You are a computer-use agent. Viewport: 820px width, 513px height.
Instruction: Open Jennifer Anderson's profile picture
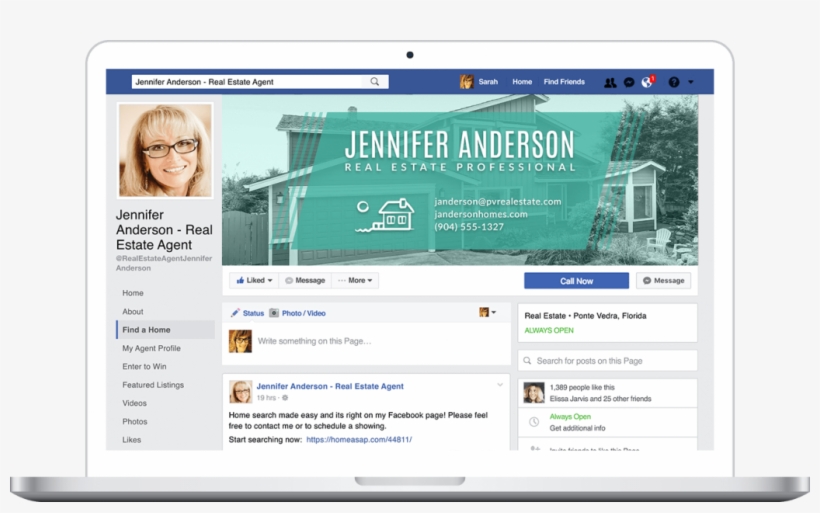pos(165,151)
